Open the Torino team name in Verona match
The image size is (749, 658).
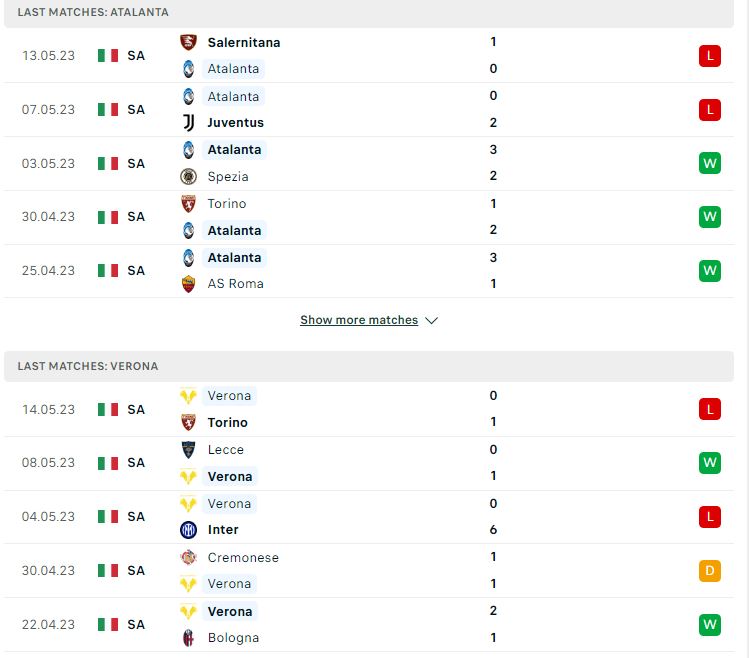click(x=227, y=422)
